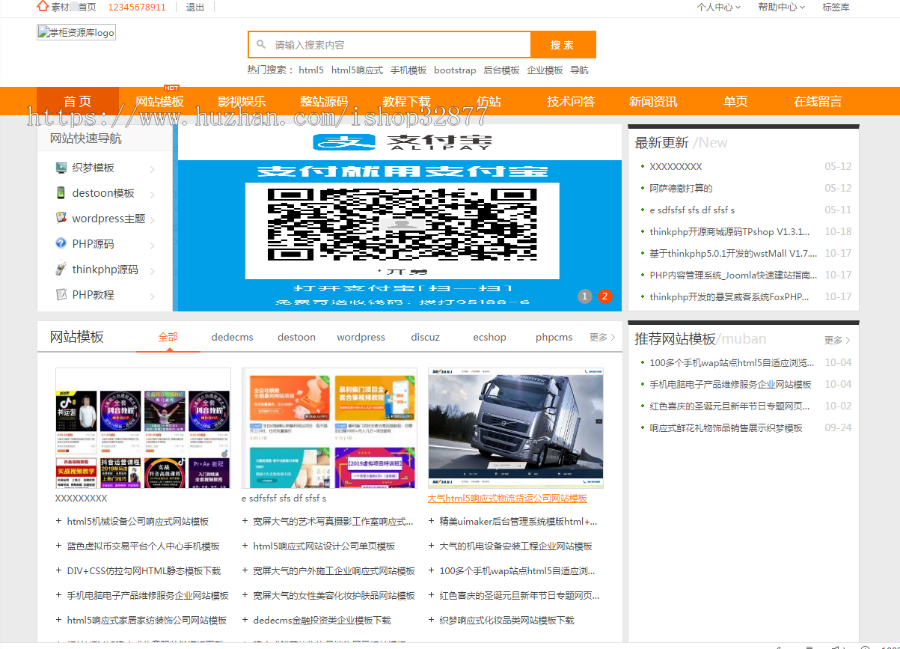Click the destoon模板 phone icon
The image size is (900, 649).
point(61,193)
